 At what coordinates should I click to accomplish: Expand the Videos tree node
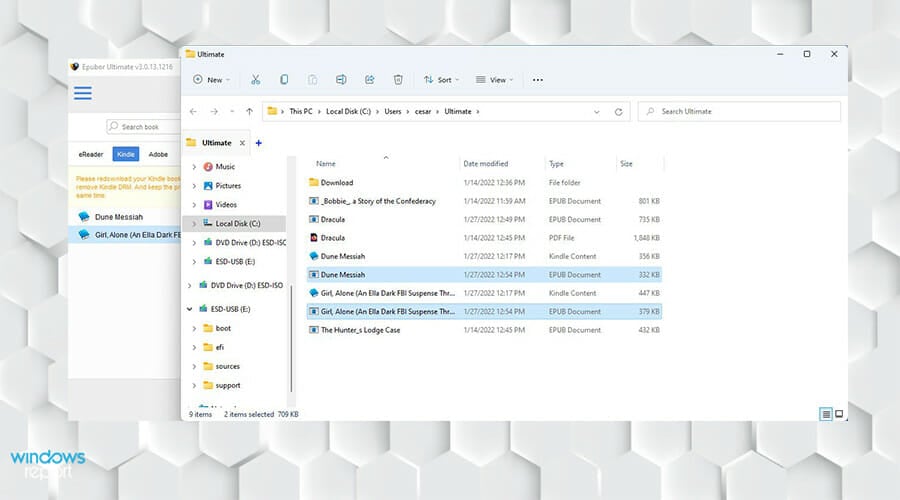pos(194,205)
